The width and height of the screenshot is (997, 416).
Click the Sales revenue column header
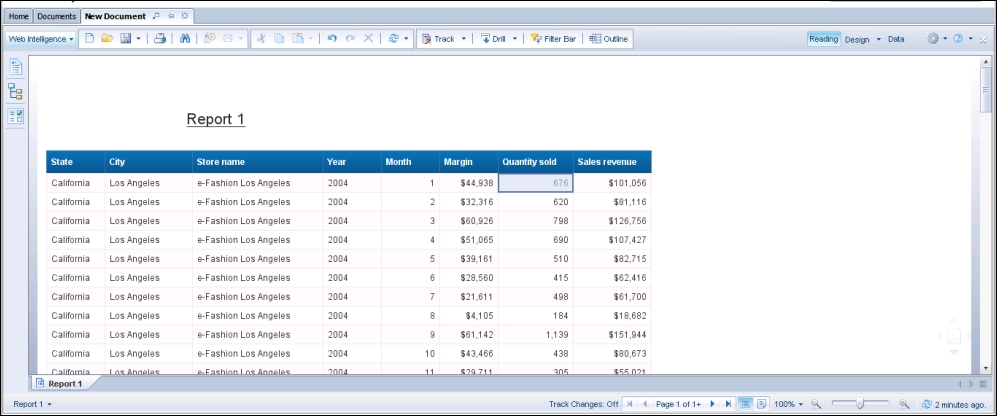tap(612, 162)
